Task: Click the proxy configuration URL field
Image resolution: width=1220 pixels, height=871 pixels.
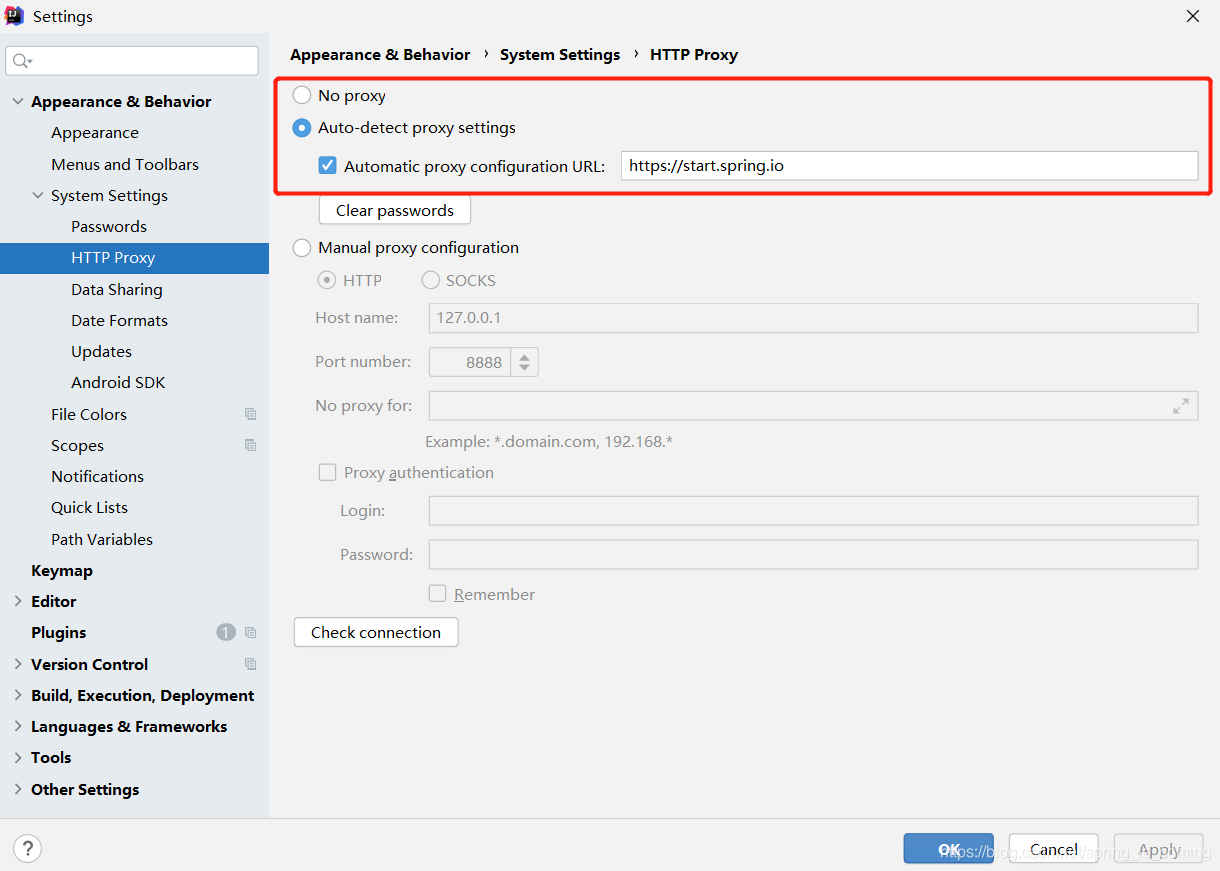Action: pos(909,166)
